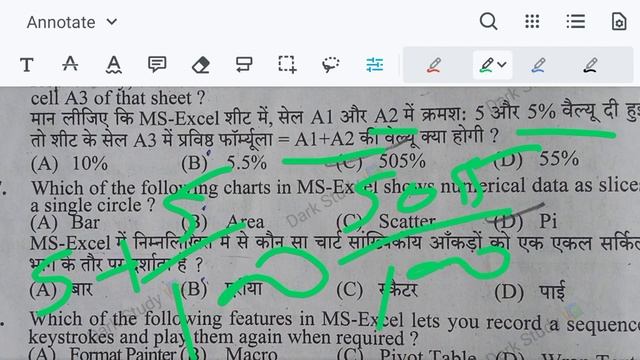This screenshot has width=640, height=360.
Task: Choose the red pen
Action: coord(434,65)
